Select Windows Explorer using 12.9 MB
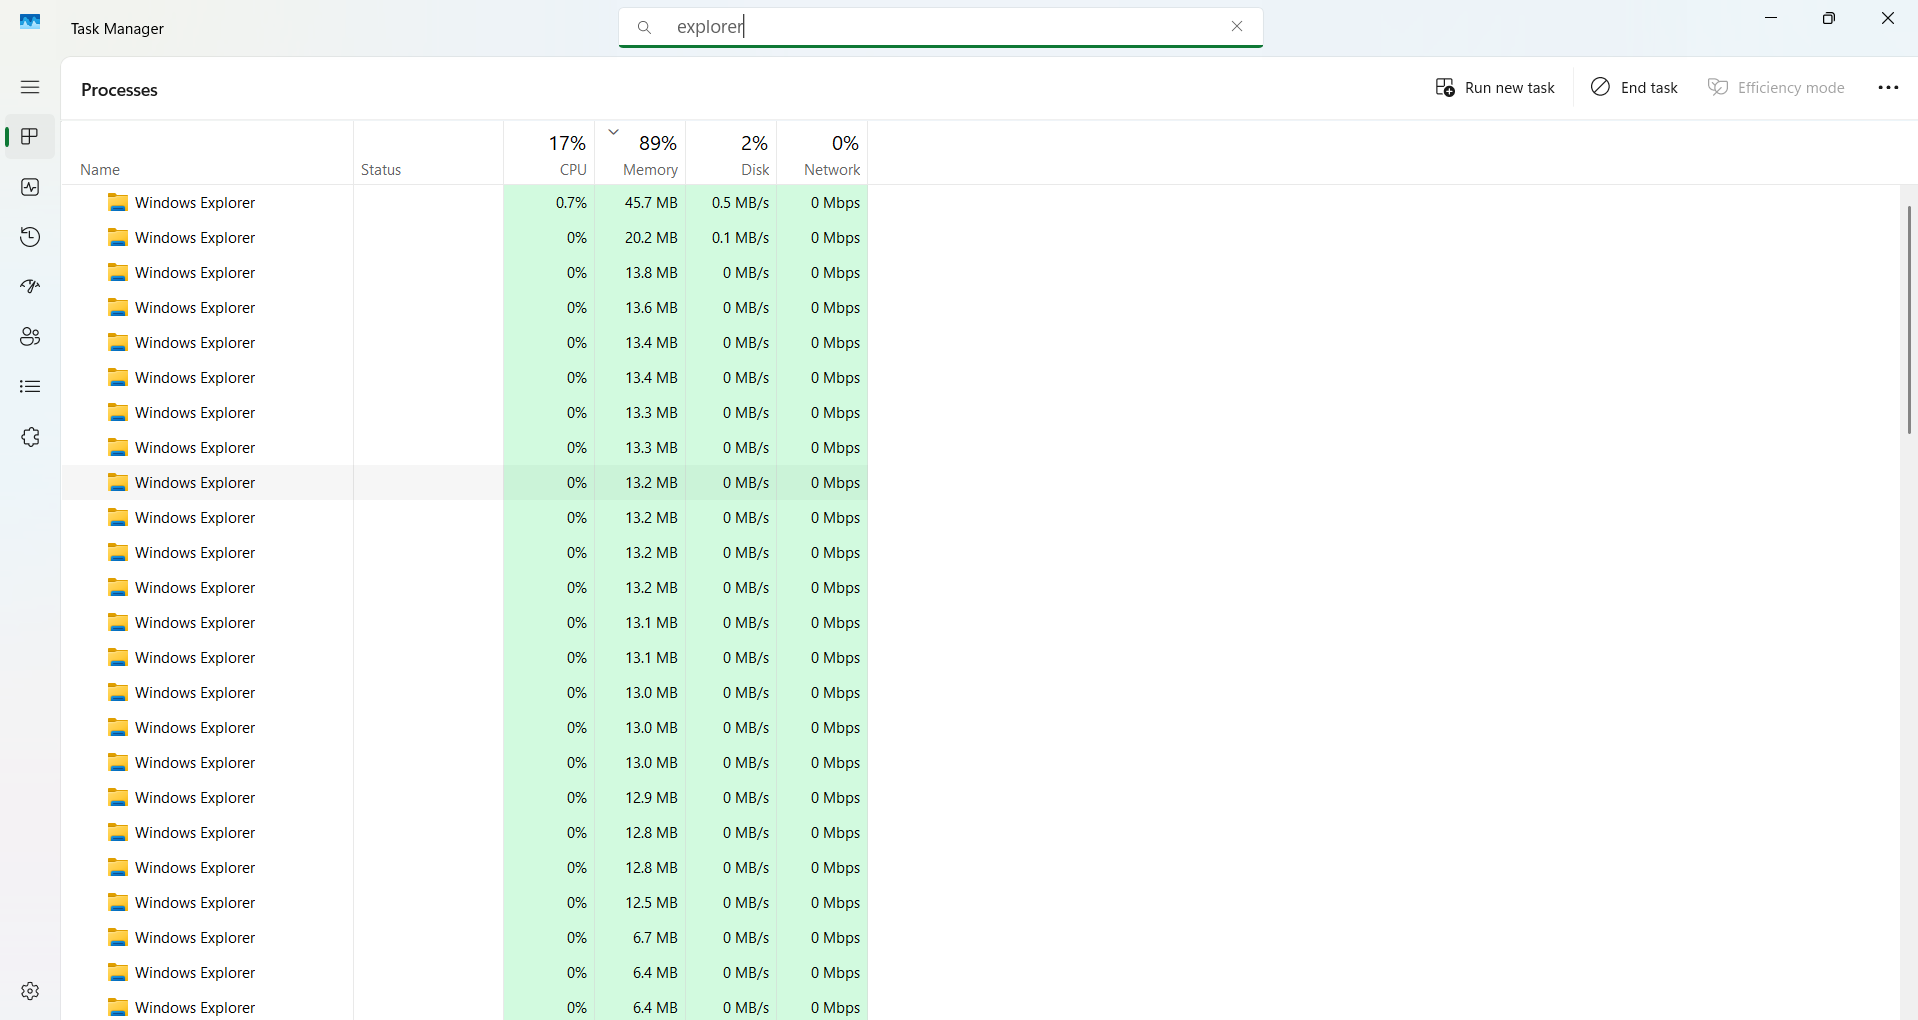 tap(465, 798)
